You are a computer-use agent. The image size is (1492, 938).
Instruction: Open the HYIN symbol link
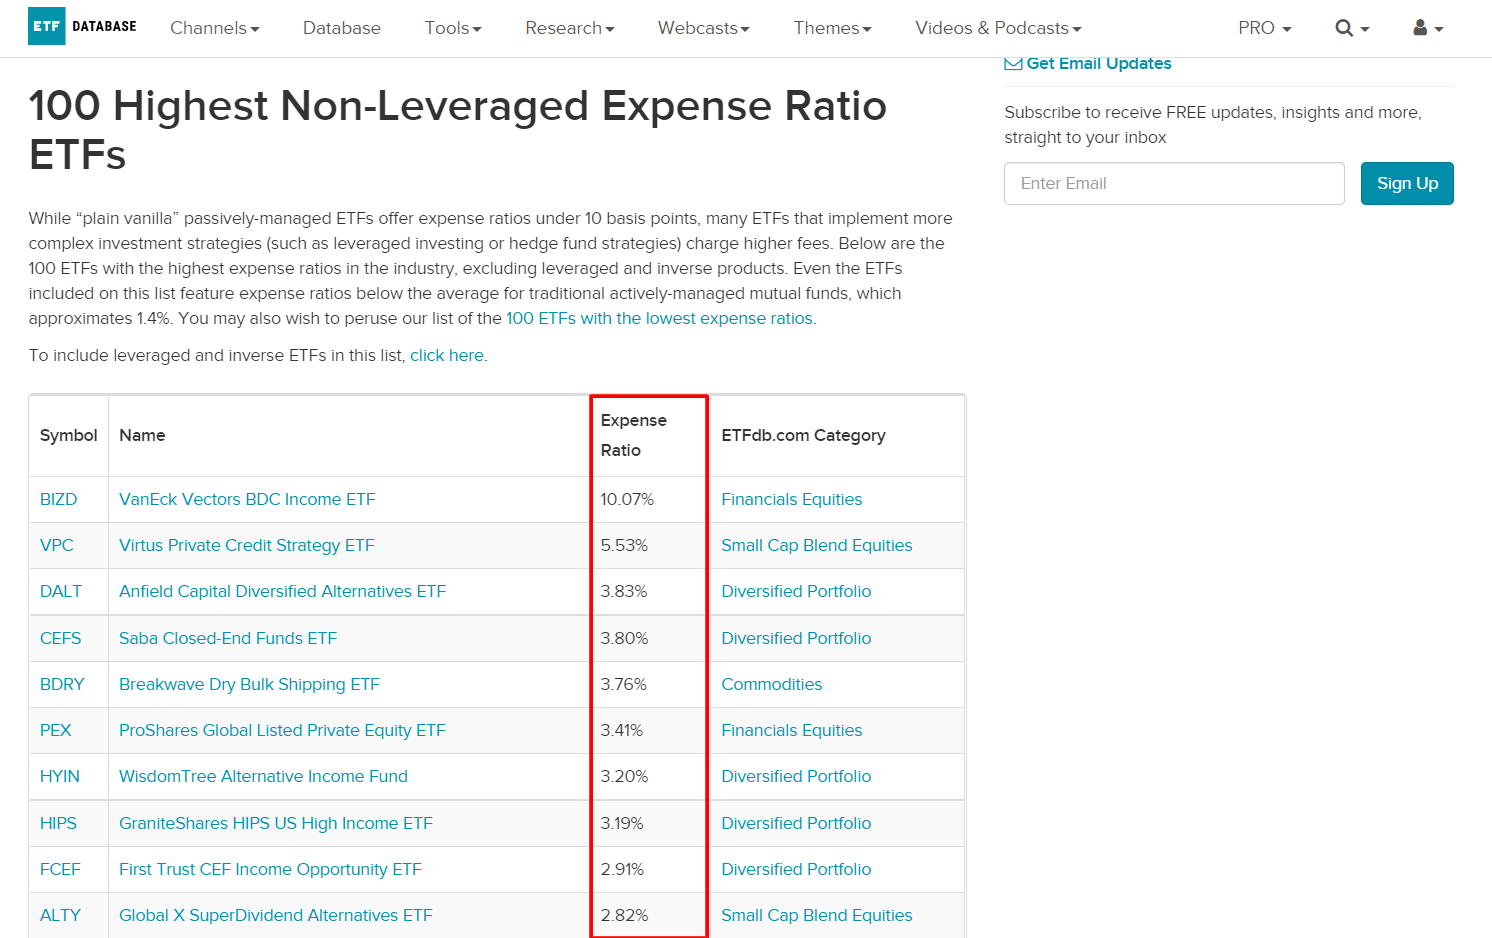pyautogui.click(x=60, y=776)
